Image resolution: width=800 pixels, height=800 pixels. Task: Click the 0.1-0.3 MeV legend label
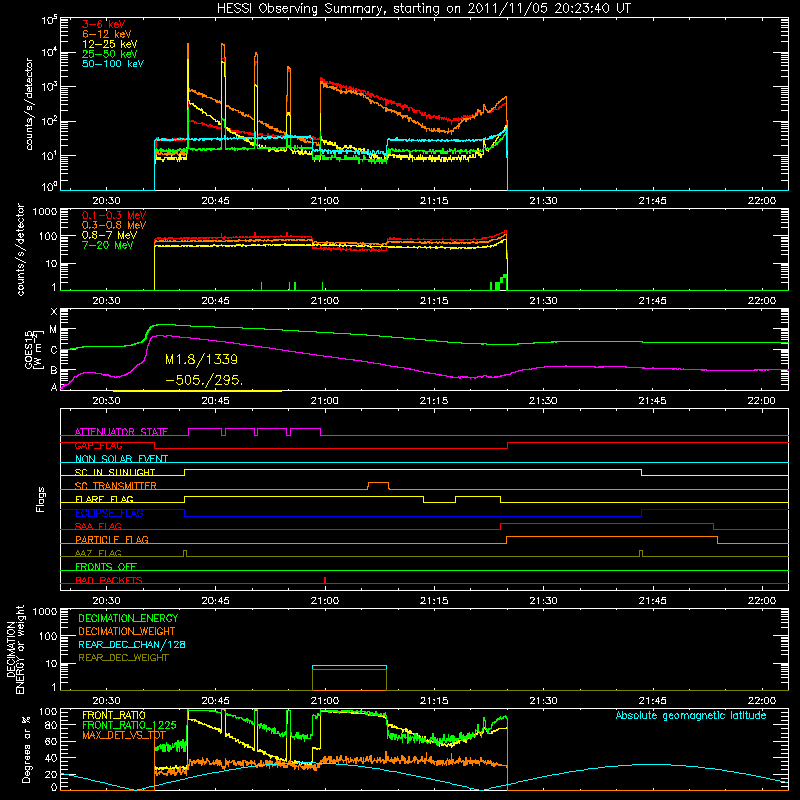point(114,215)
